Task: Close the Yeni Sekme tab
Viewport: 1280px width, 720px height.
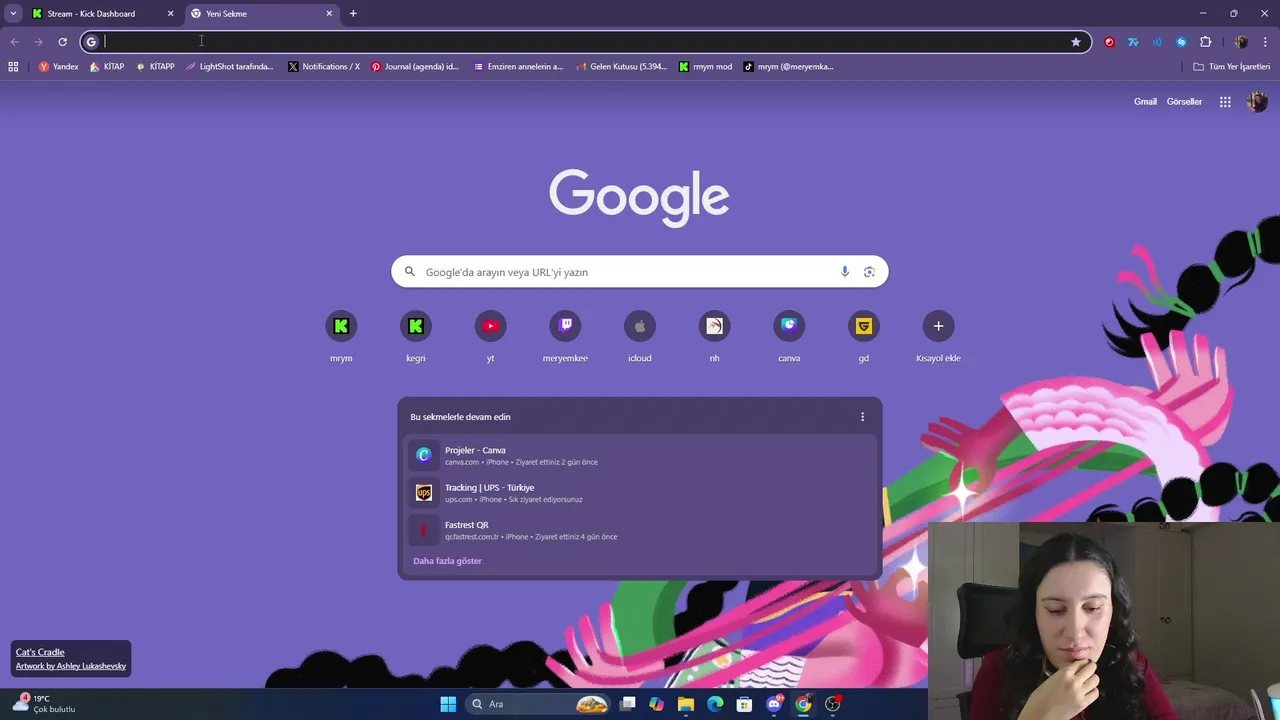Action: (x=329, y=14)
